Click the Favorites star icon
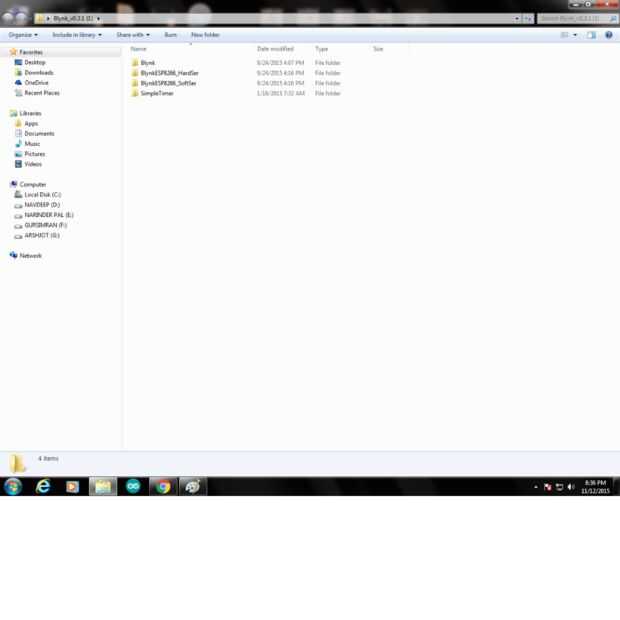 [x=13, y=52]
